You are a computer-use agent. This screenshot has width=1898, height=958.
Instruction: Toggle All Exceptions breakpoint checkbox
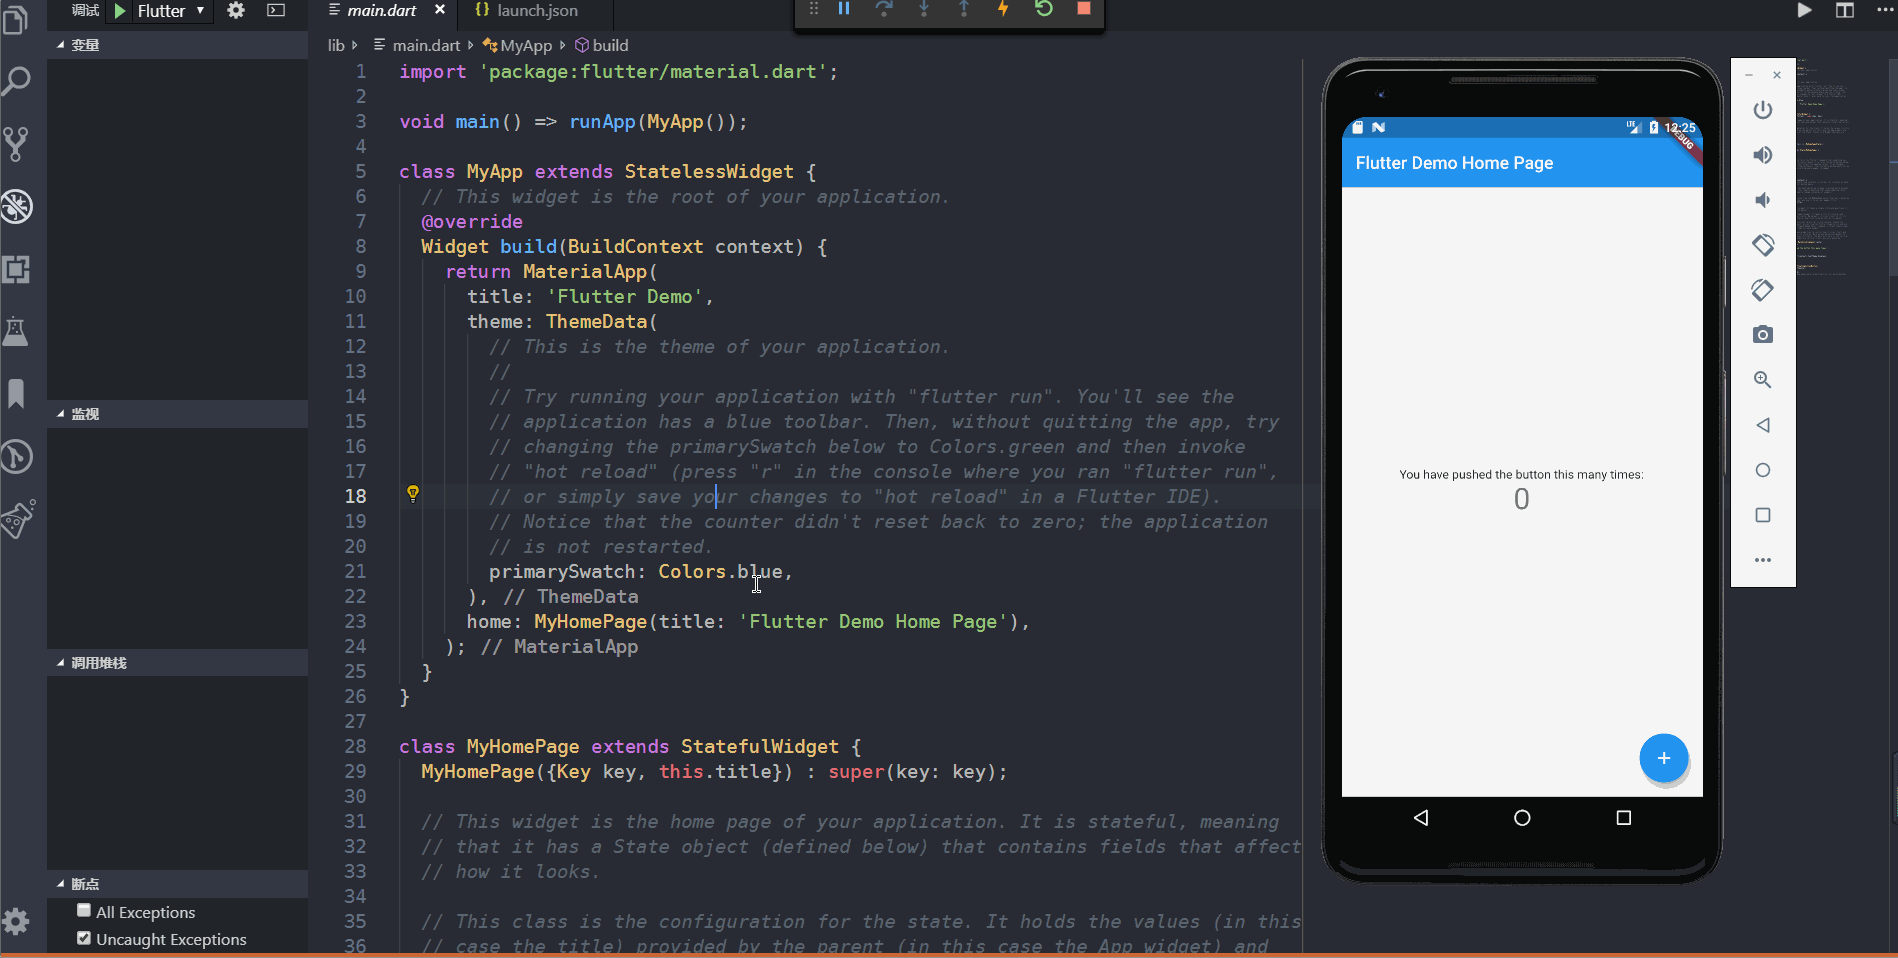[84, 911]
